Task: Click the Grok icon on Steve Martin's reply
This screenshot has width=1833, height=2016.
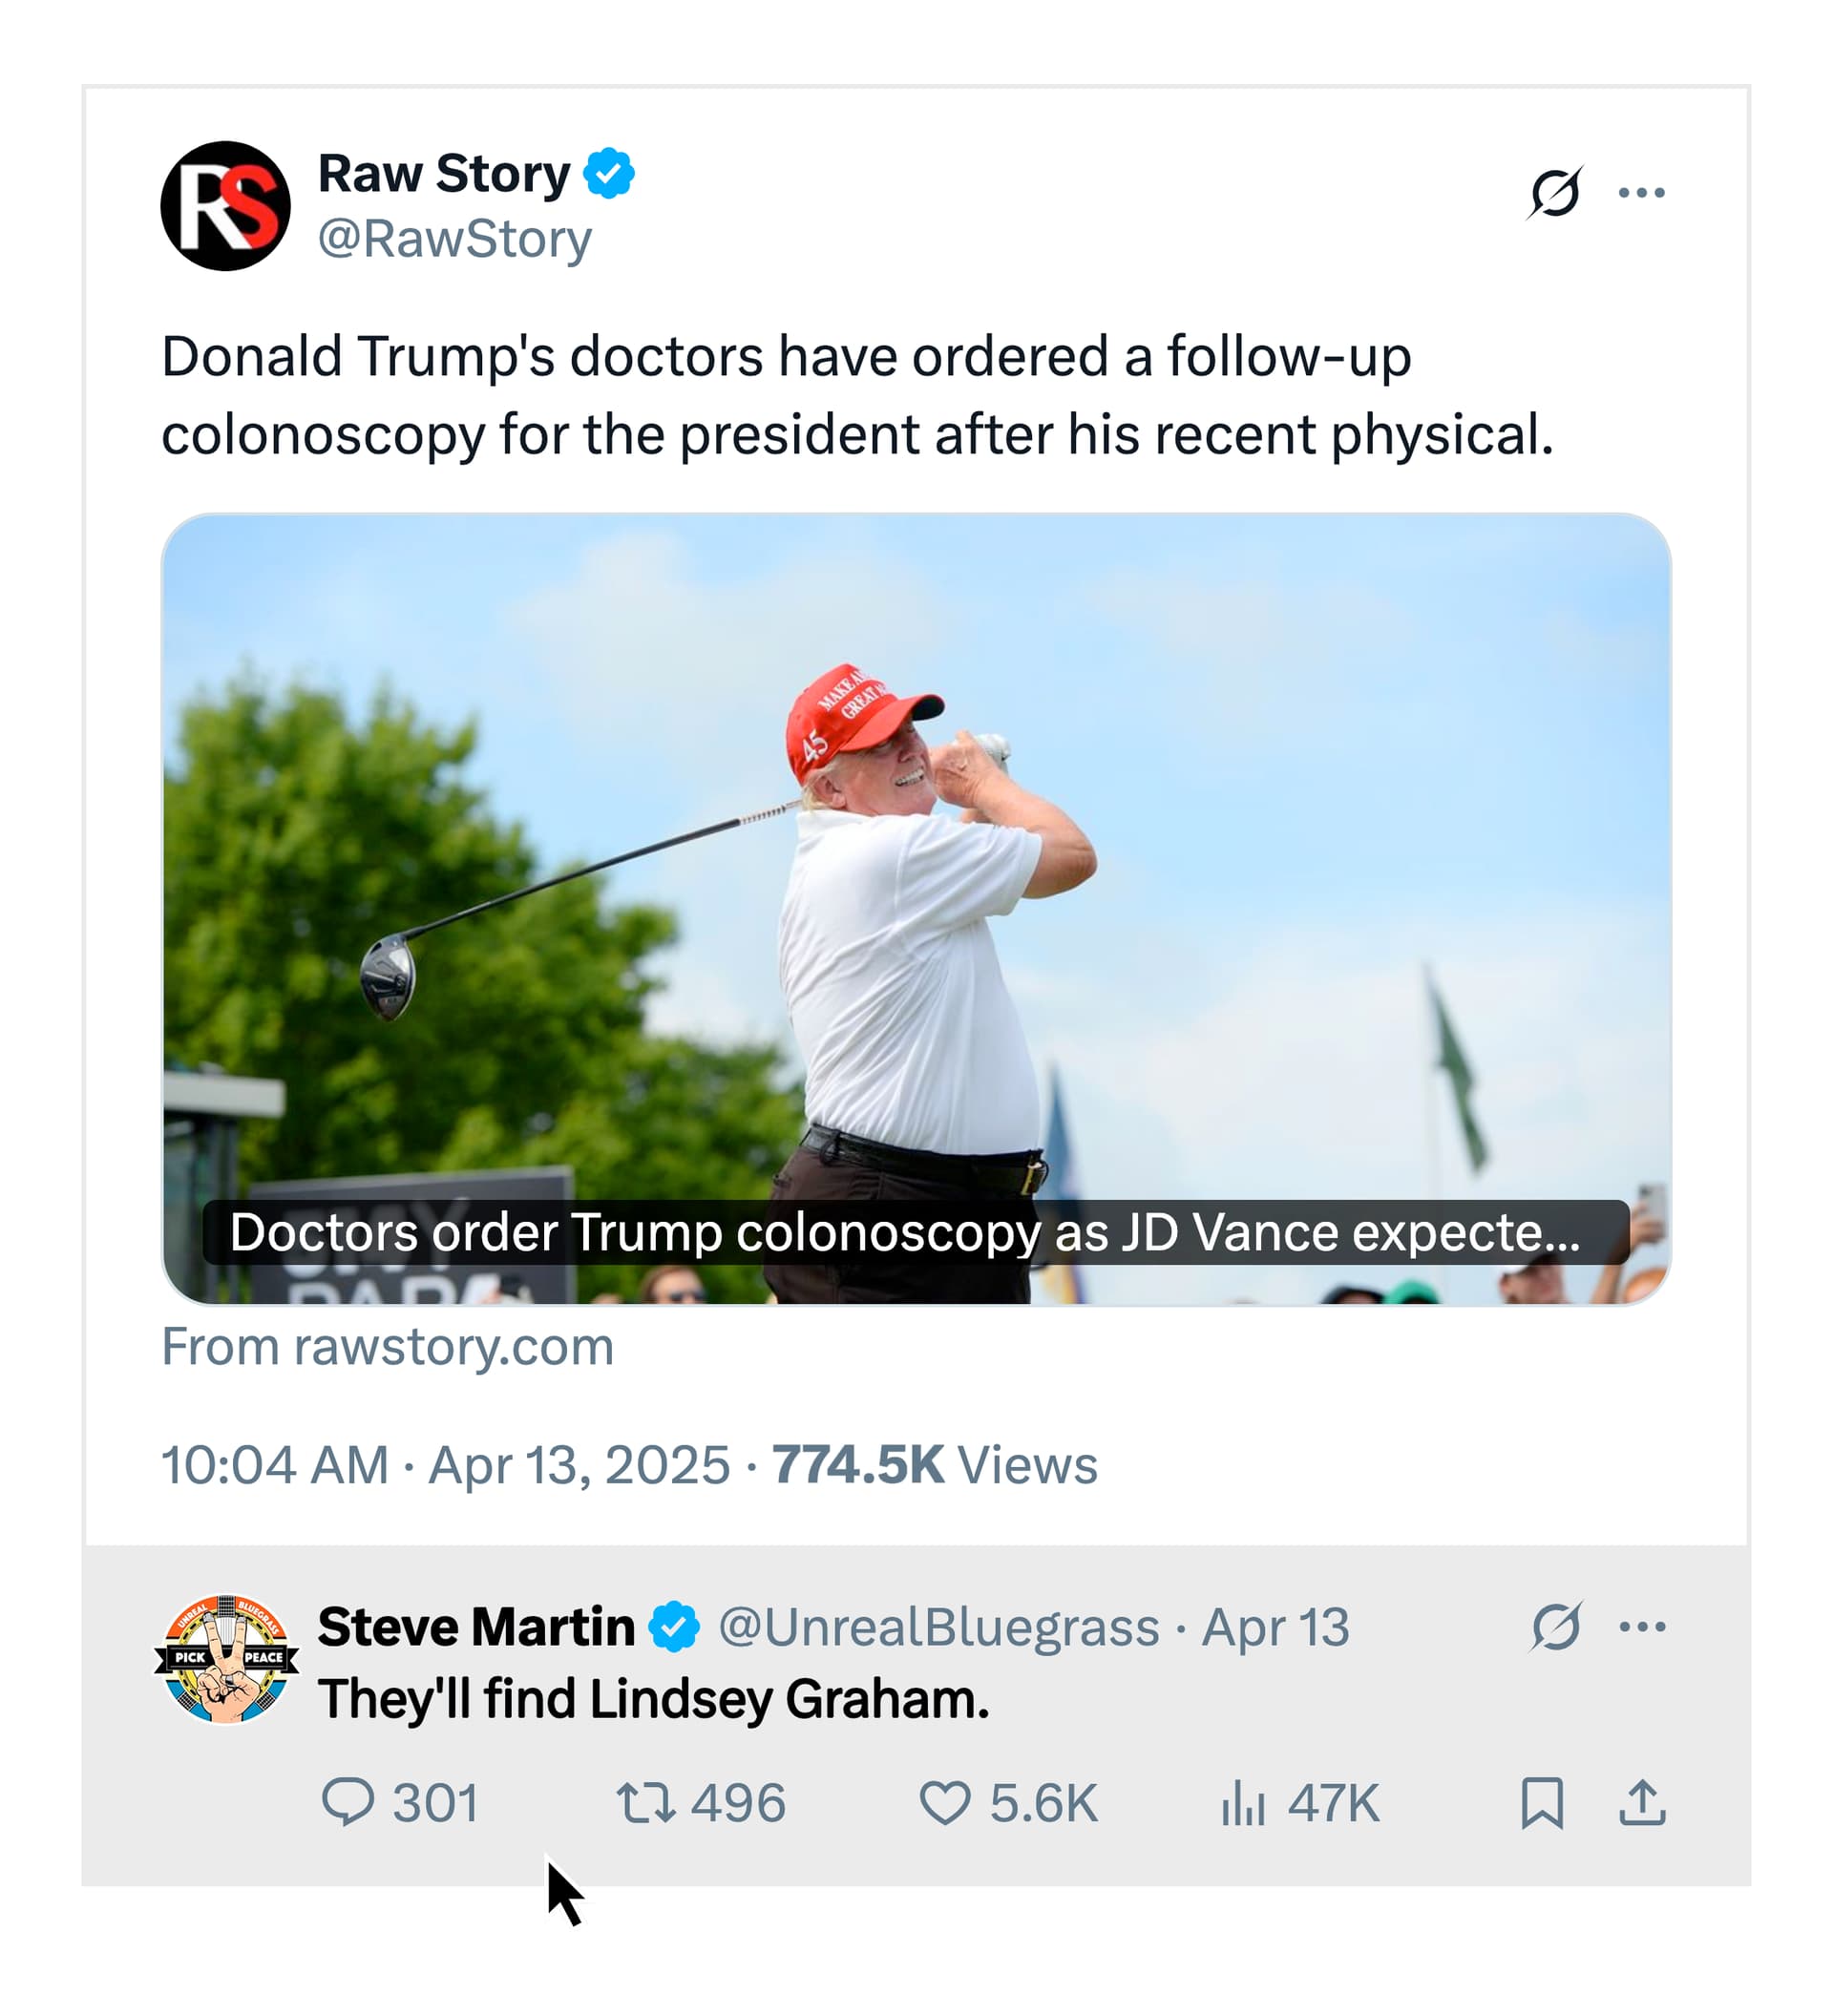Action: click(1556, 1627)
